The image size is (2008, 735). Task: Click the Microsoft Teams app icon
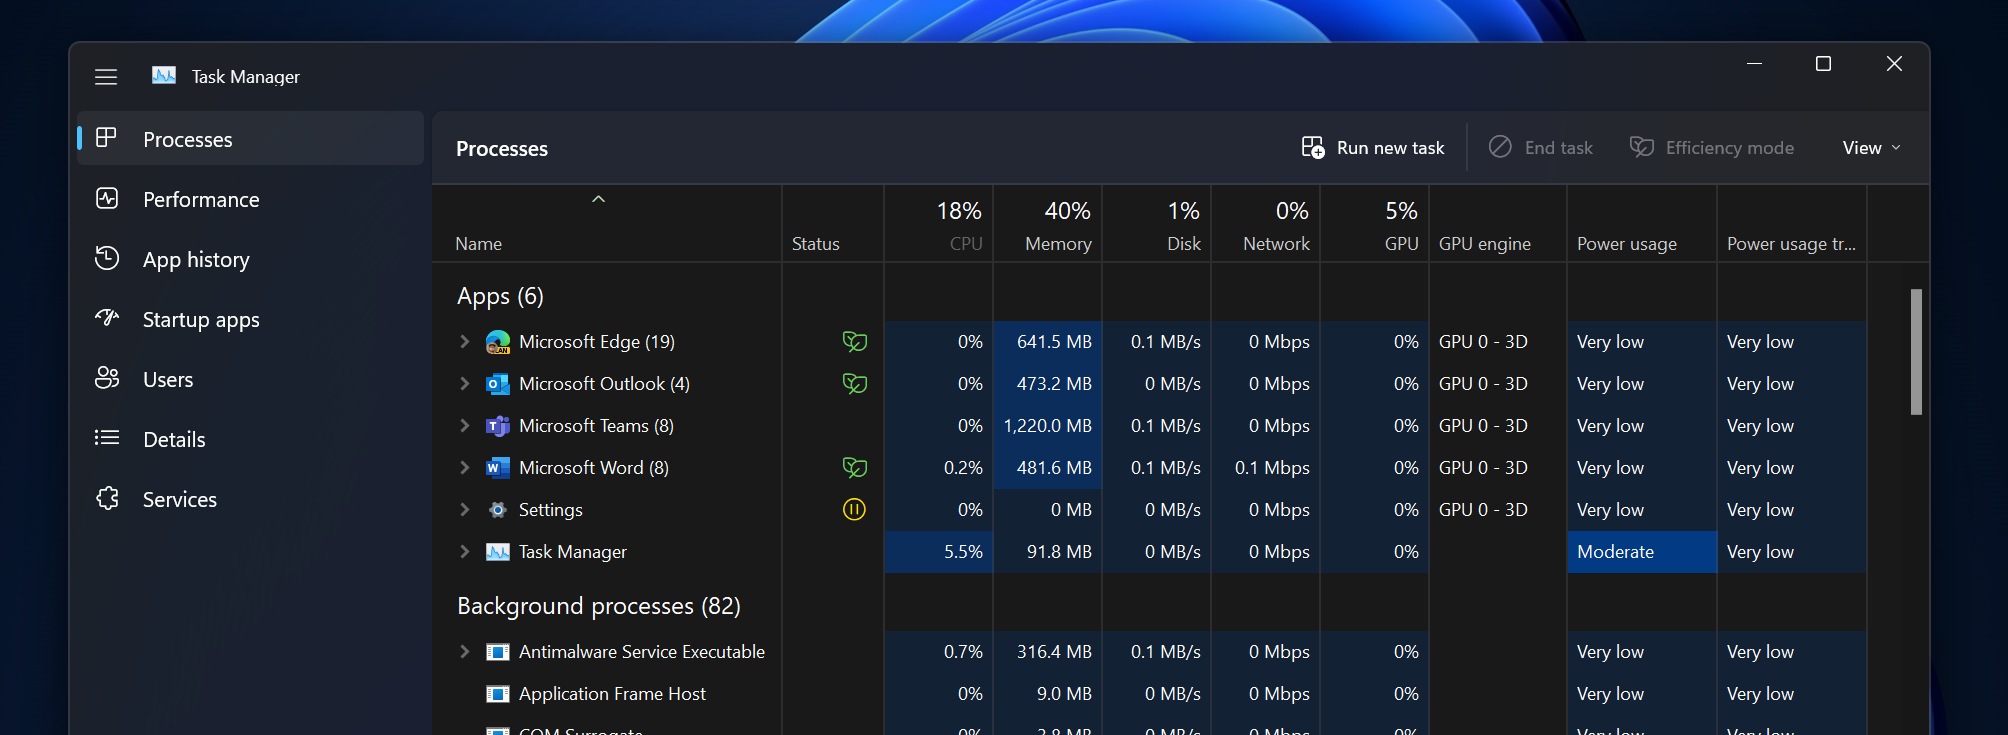pyautogui.click(x=497, y=426)
